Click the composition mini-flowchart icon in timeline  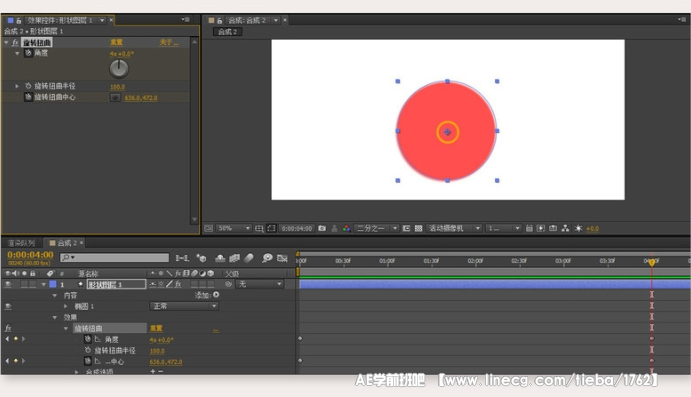[182, 258]
